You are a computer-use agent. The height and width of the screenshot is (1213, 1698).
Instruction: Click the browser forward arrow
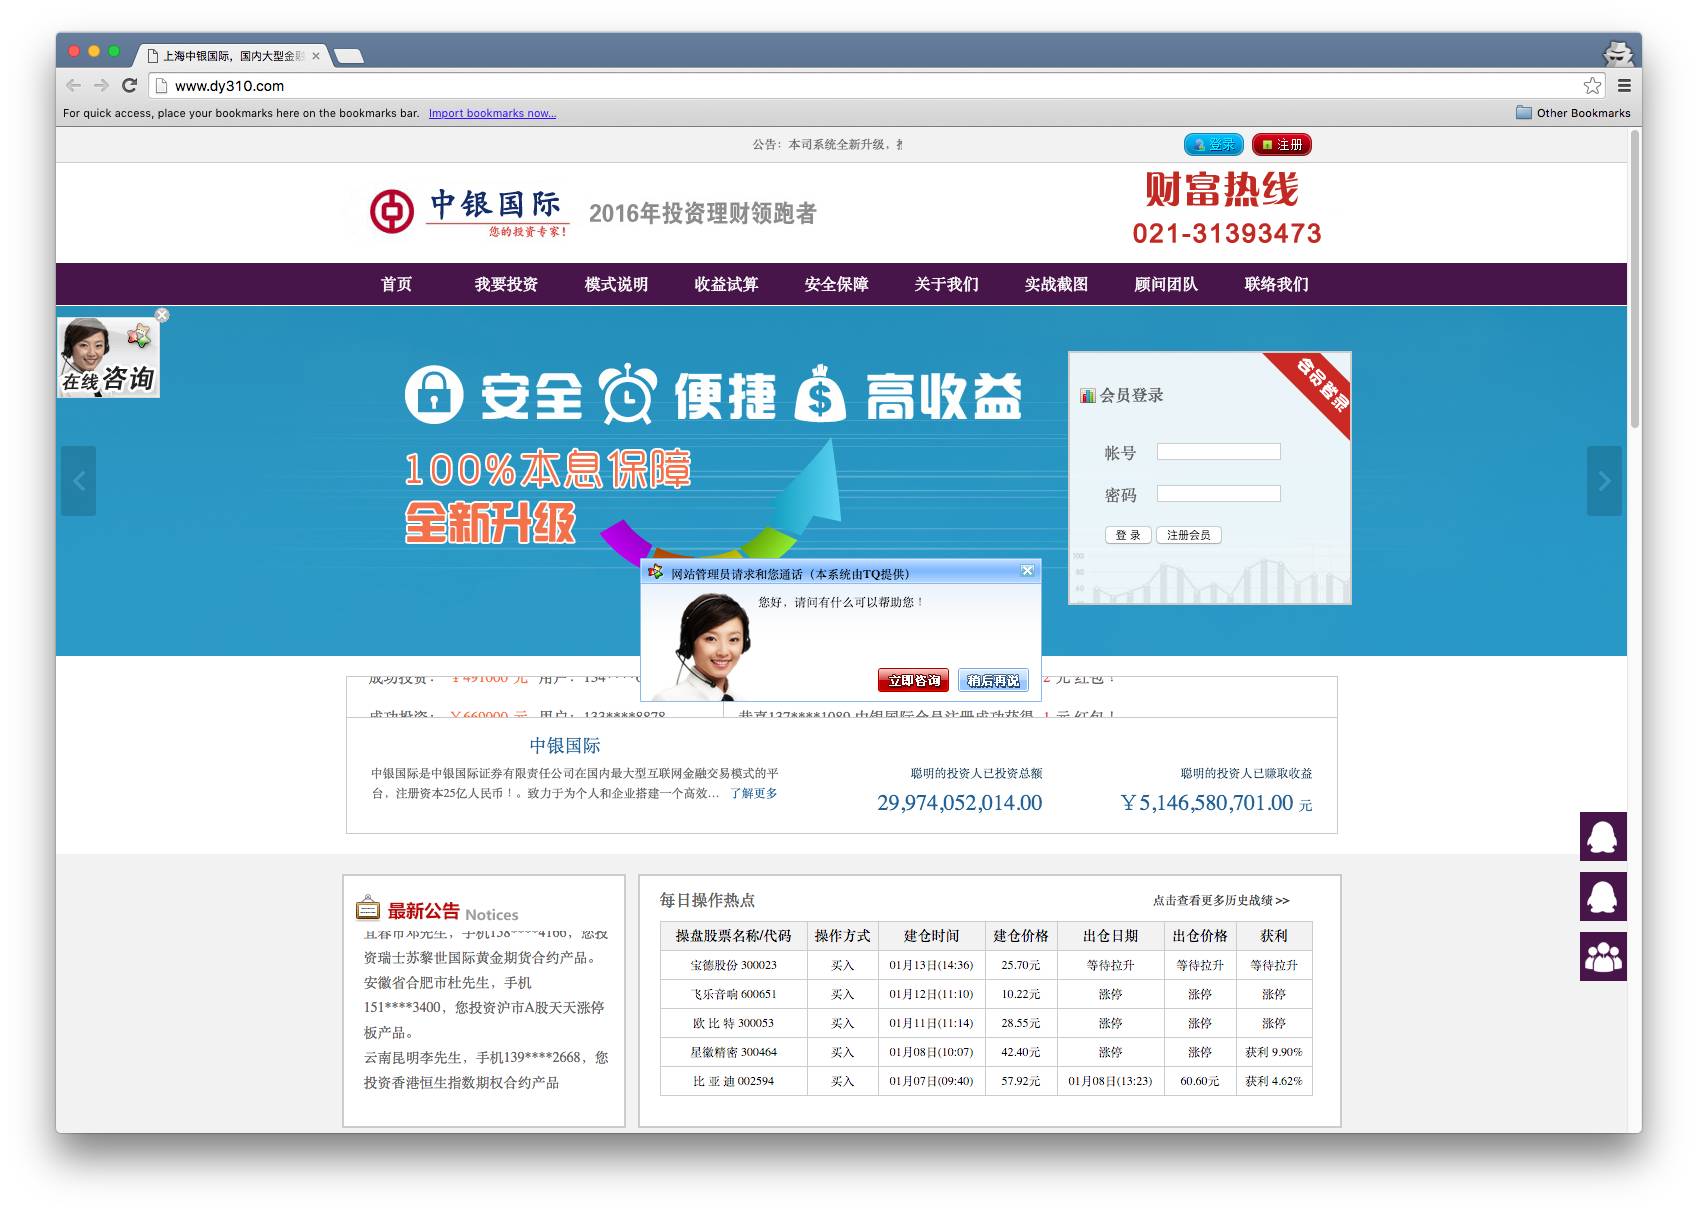coord(101,85)
